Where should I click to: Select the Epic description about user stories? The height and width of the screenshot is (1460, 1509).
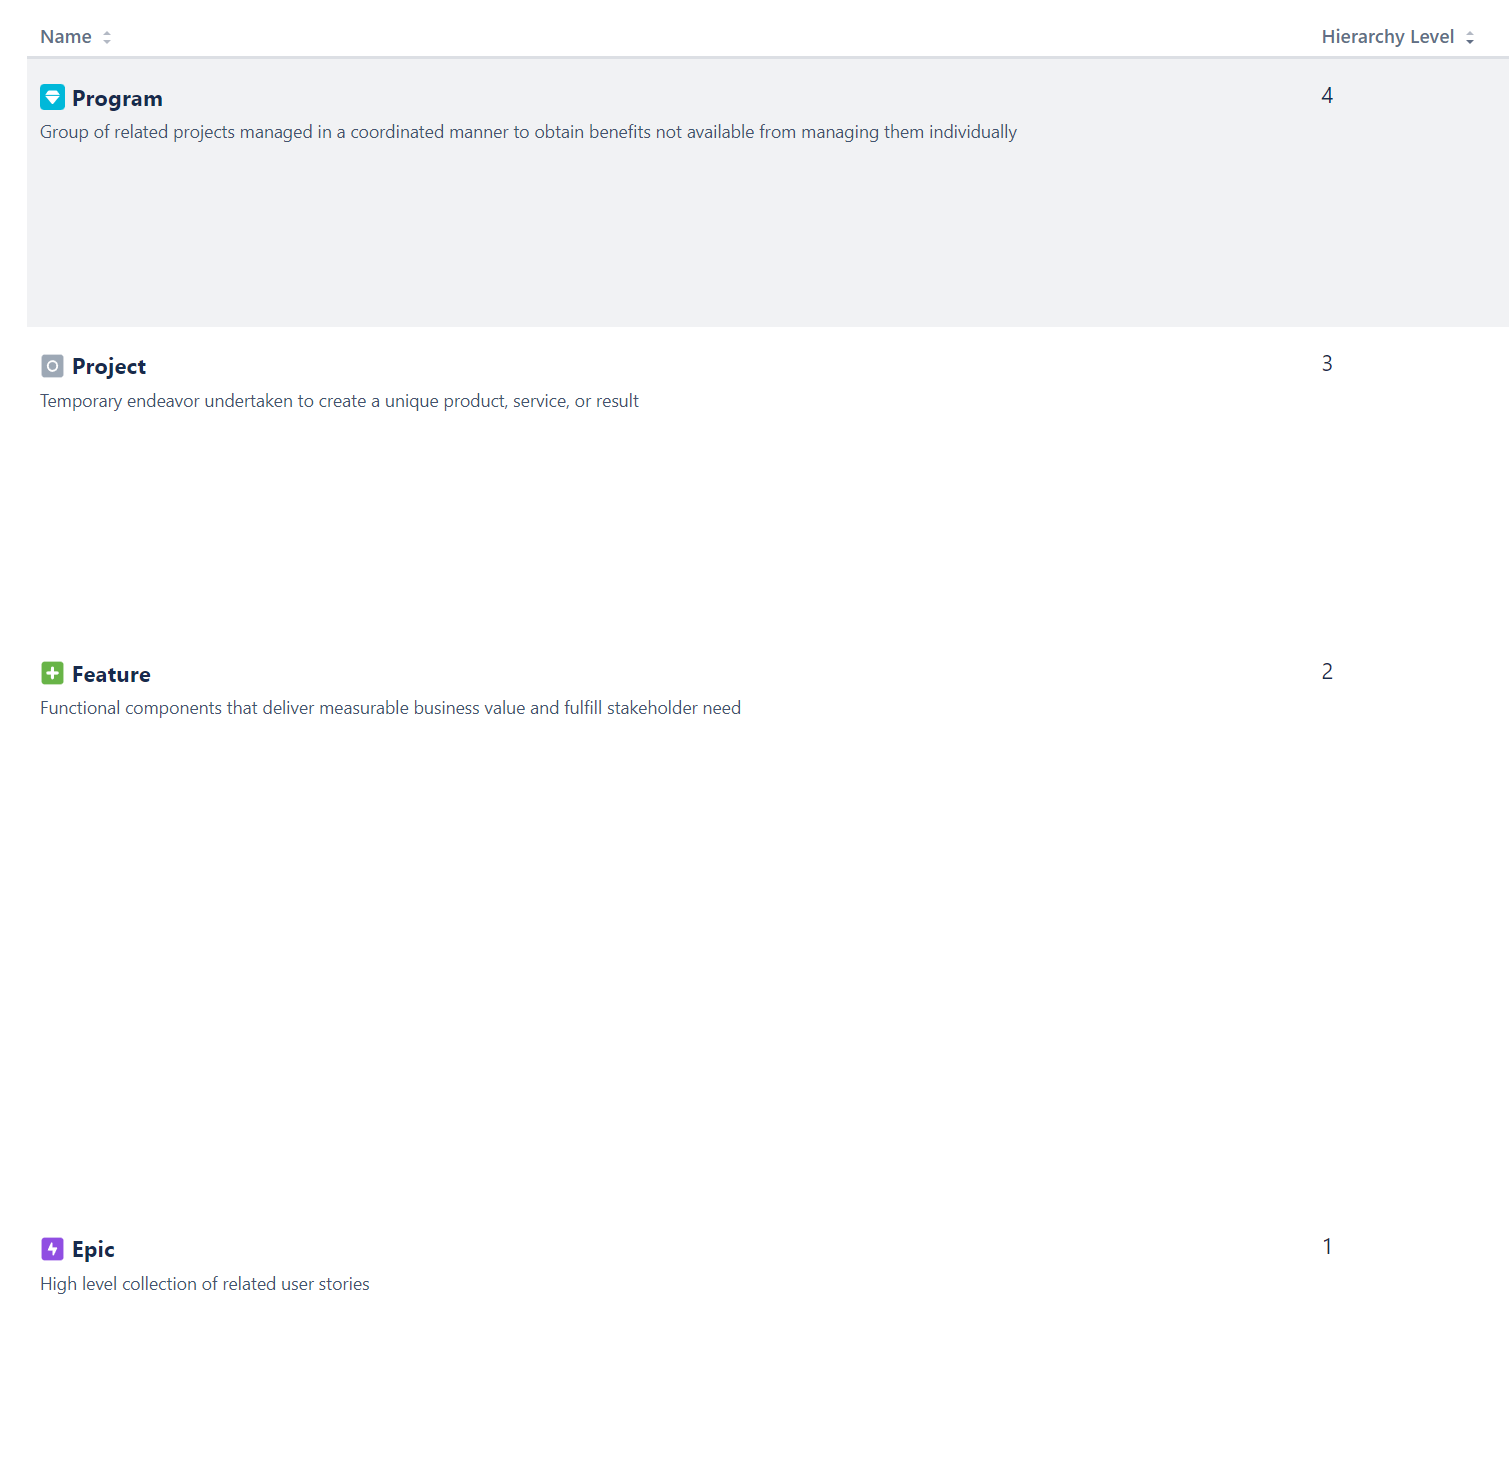point(205,1284)
